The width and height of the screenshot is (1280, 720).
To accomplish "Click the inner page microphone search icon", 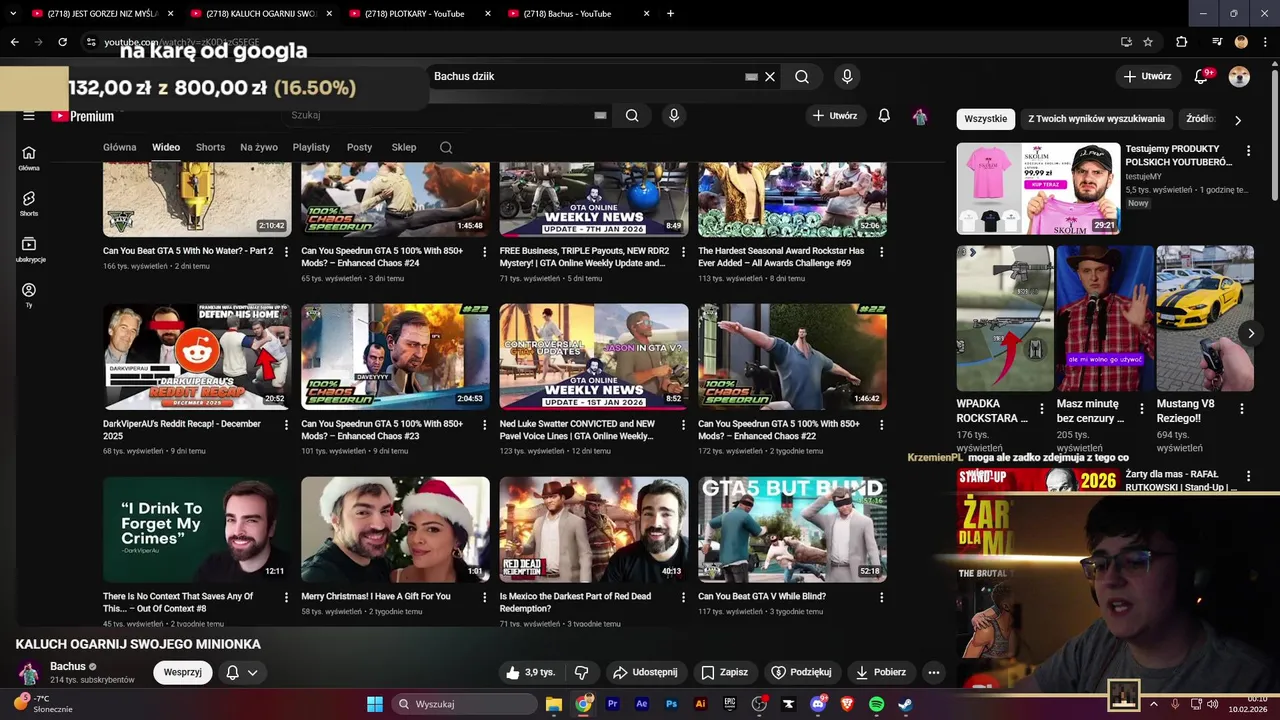I will point(674,115).
